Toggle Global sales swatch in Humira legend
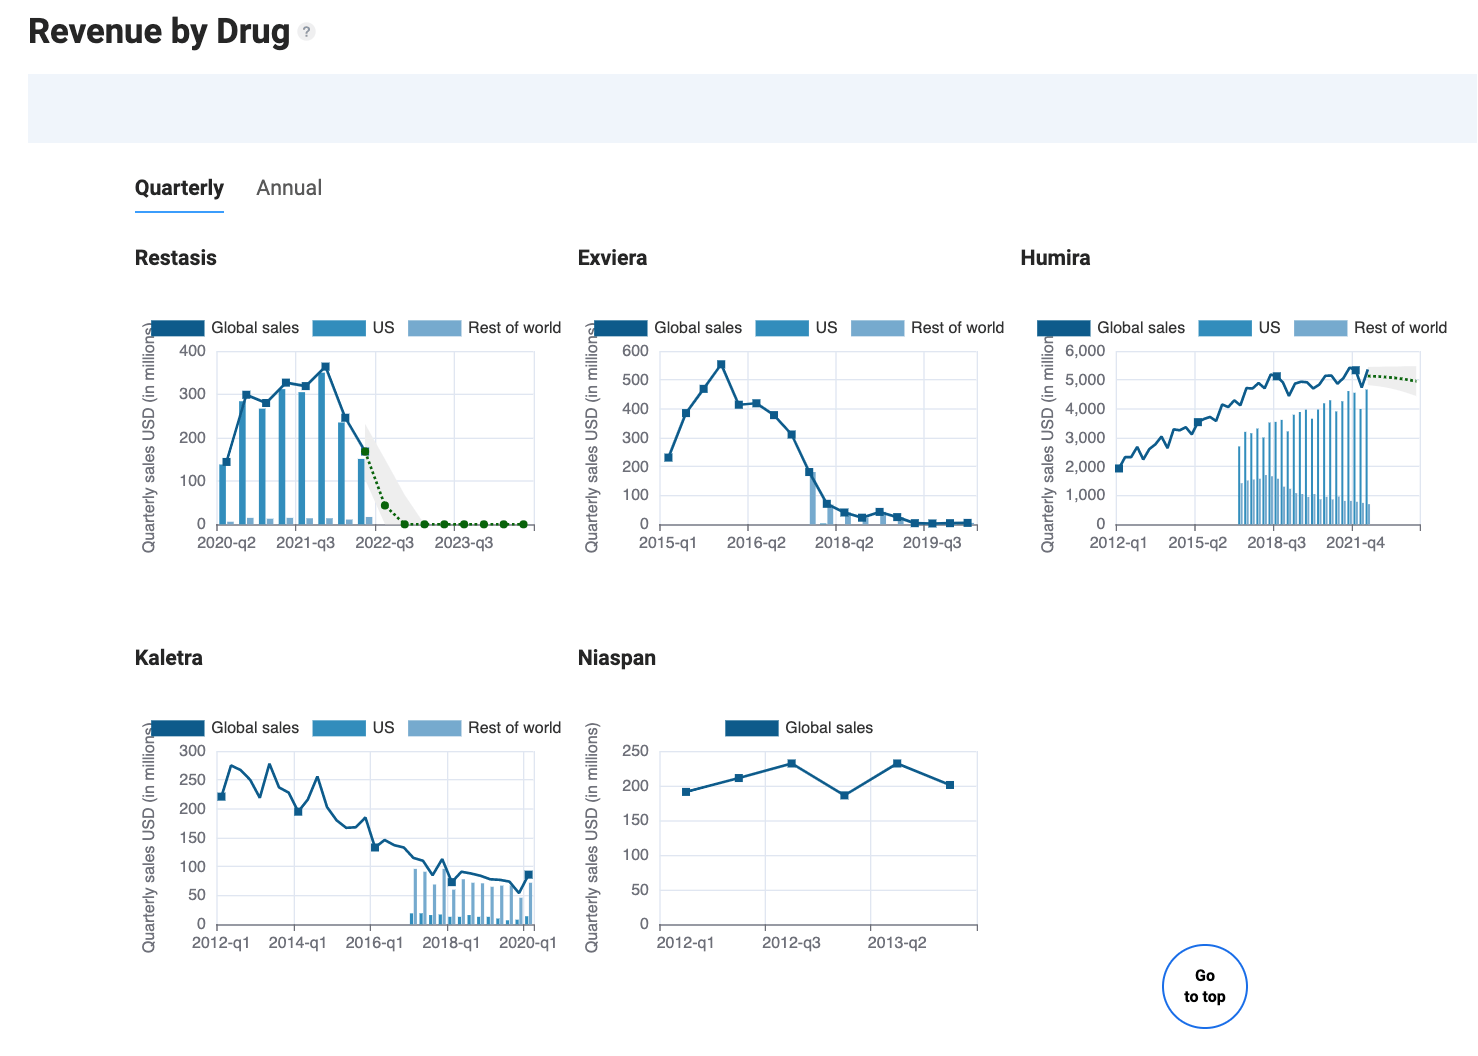The width and height of the screenshot is (1478, 1056). pyautogui.click(x=1064, y=328)
